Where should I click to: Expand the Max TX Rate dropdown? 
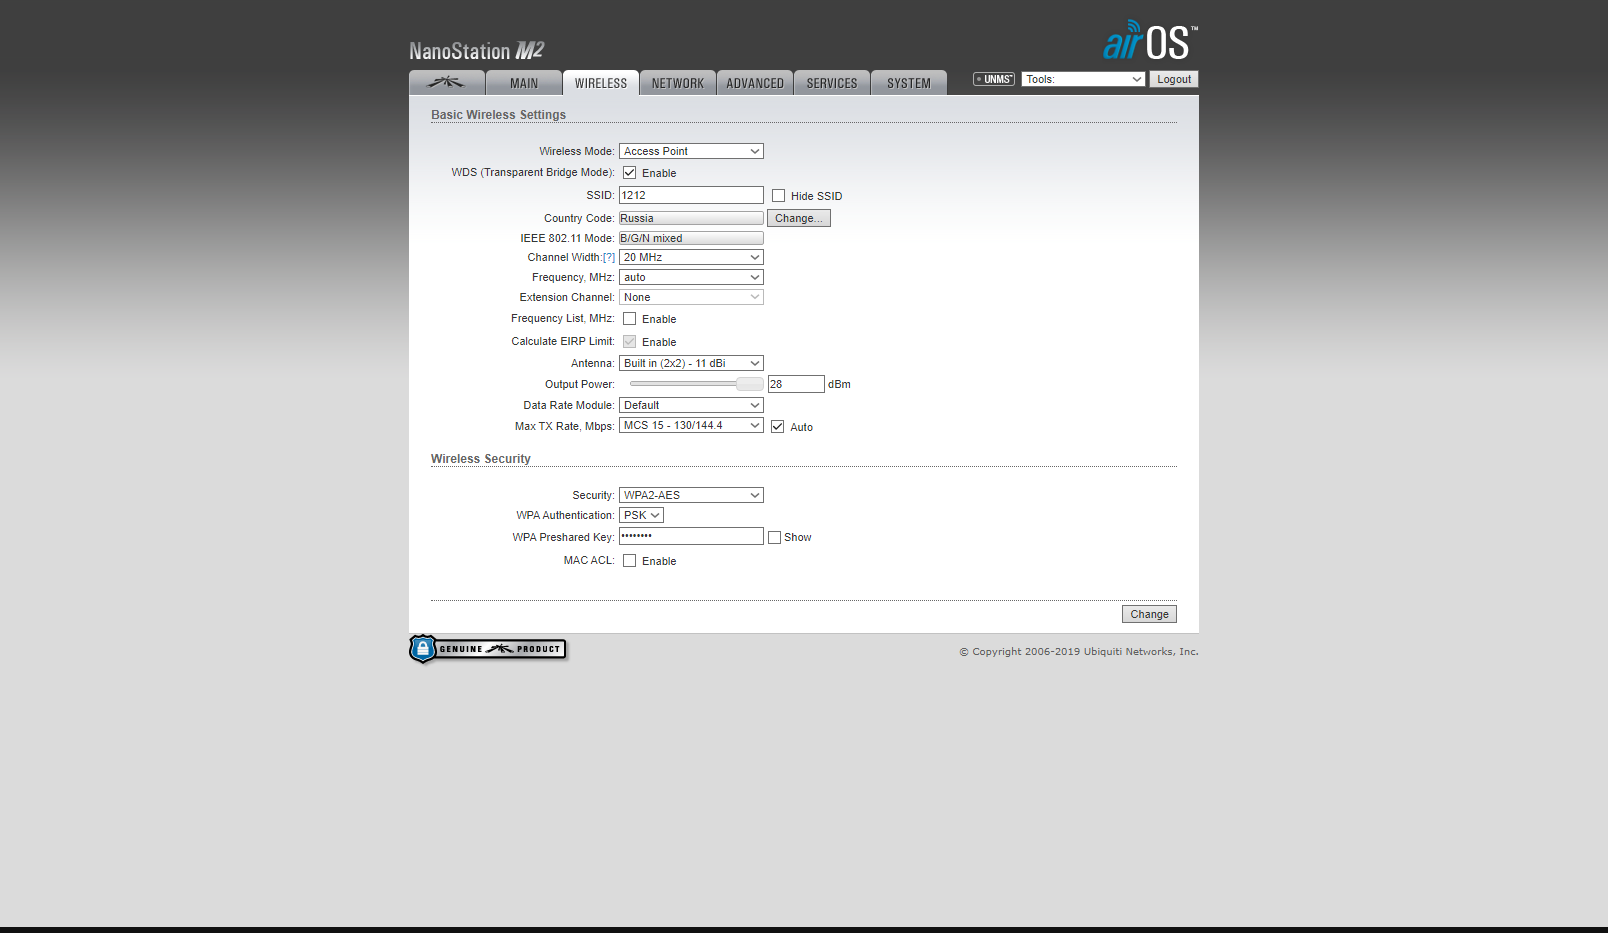point(691,425)
